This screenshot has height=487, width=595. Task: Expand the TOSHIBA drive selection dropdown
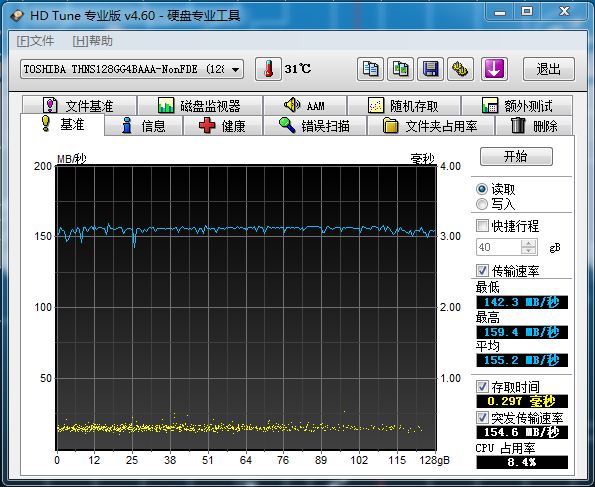tap(235, 69)
